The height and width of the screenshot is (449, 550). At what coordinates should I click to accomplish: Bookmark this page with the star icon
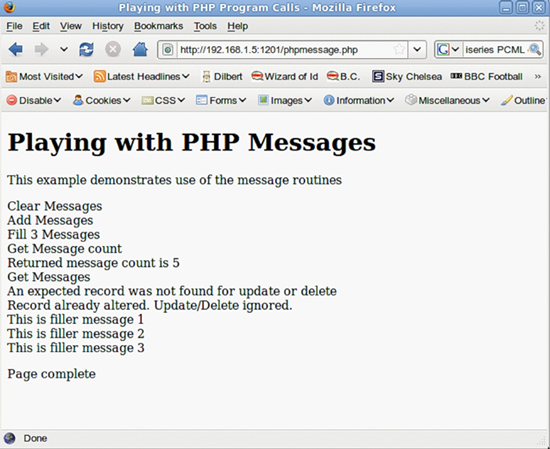[x=399, y=49]
